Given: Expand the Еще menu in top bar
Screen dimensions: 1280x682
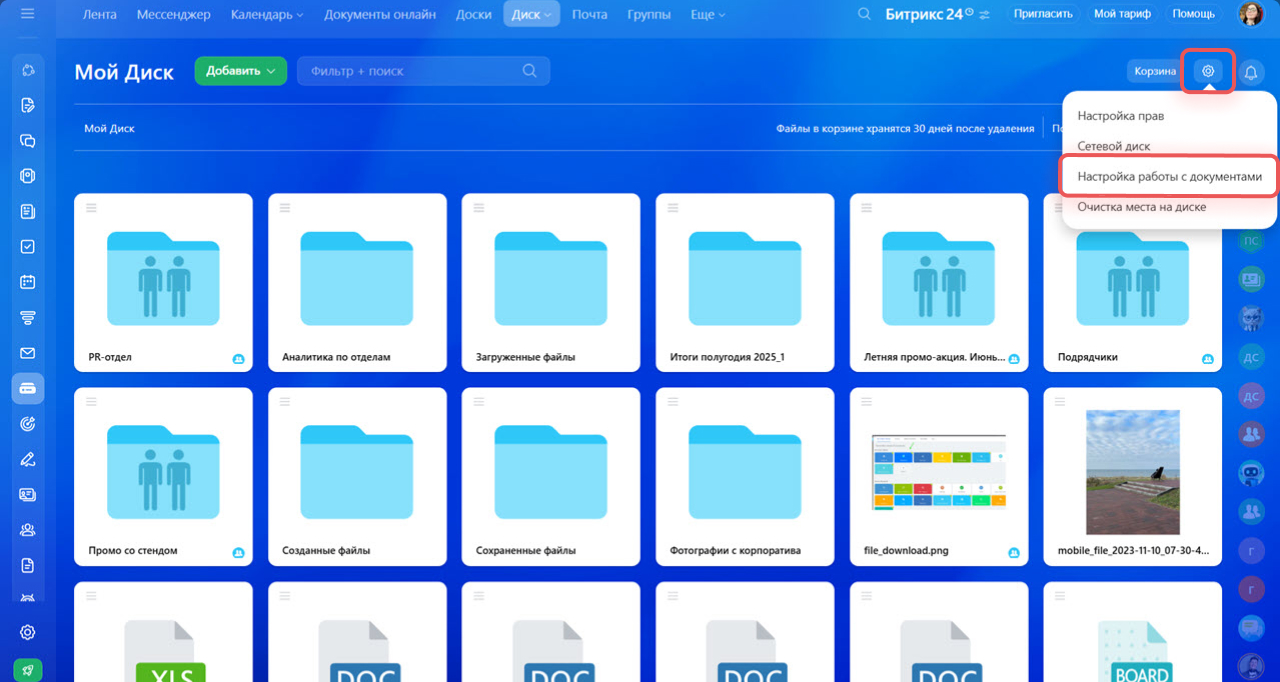Looking at the screenshot, I should pos(708,14).
